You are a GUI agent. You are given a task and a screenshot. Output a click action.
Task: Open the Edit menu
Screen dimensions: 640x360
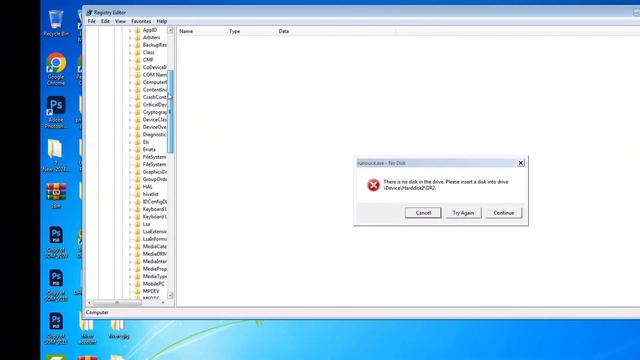[105, 21]
